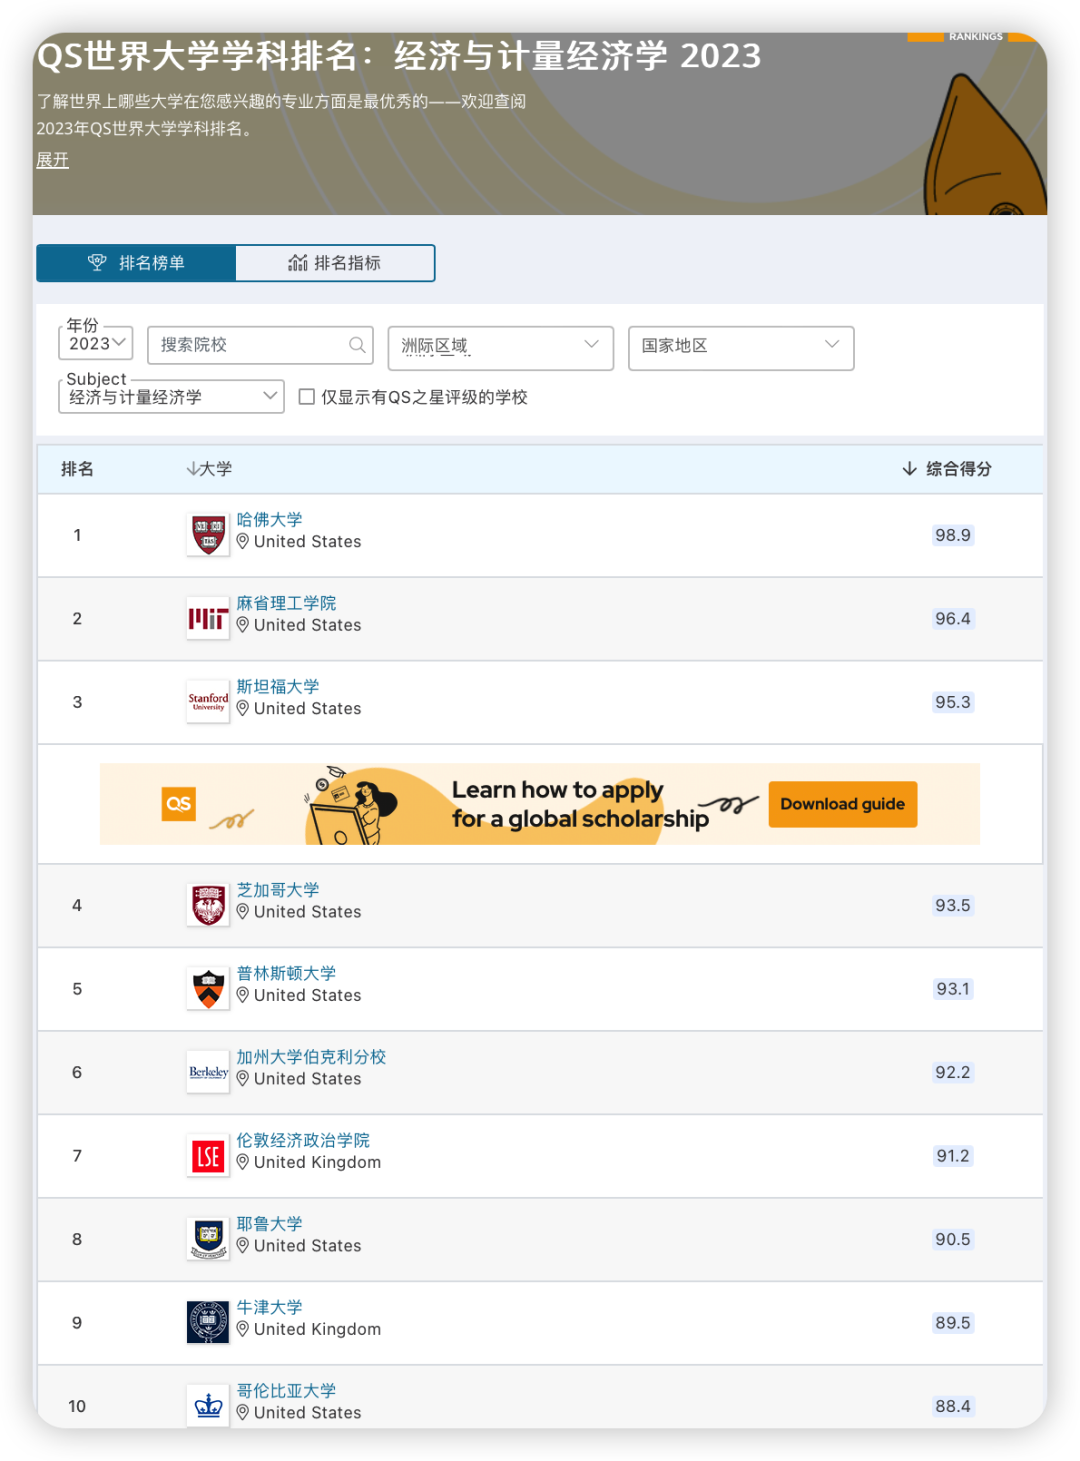Click the 搜索院校 search input field

(250, 345)
